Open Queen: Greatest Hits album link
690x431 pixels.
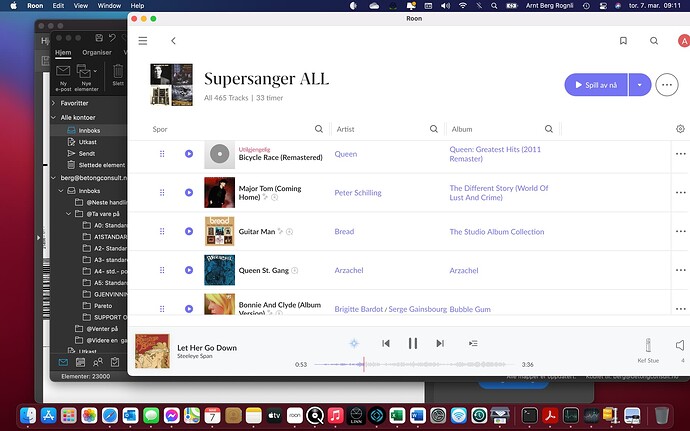[495, 154]
